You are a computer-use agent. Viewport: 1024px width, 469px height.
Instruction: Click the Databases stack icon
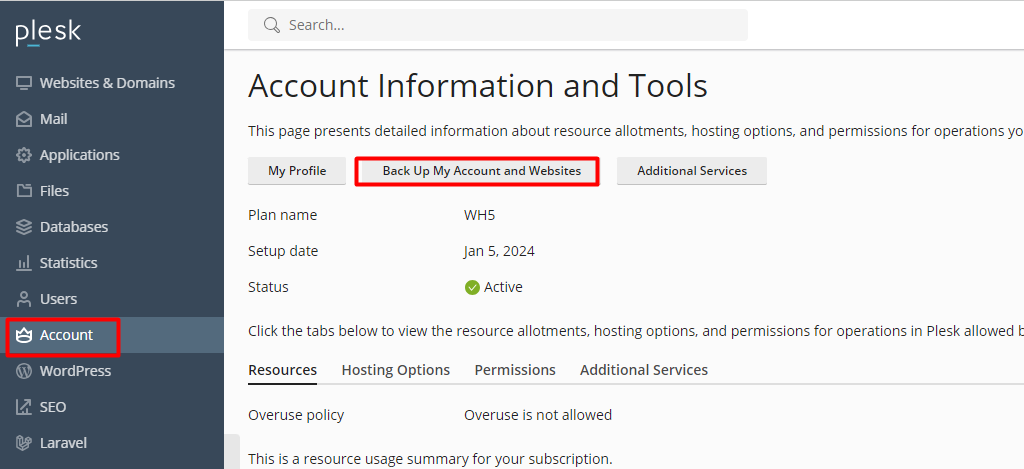pos(24,227)
